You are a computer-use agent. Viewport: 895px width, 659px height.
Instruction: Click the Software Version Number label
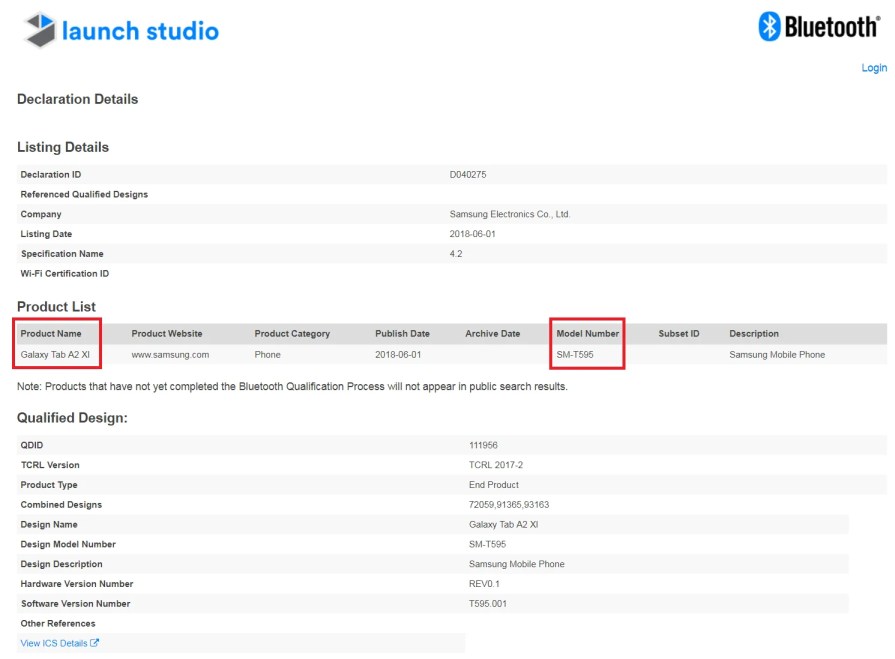click(x=75, y=604)
